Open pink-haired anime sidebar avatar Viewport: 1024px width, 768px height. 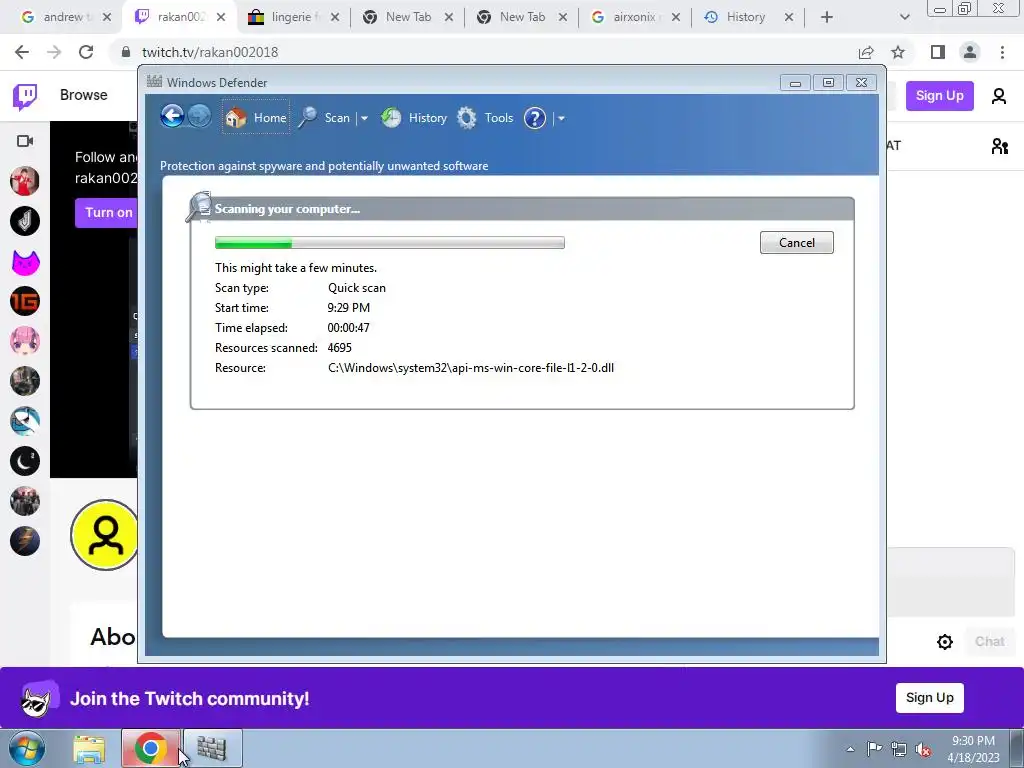click(x=25, y=341)
